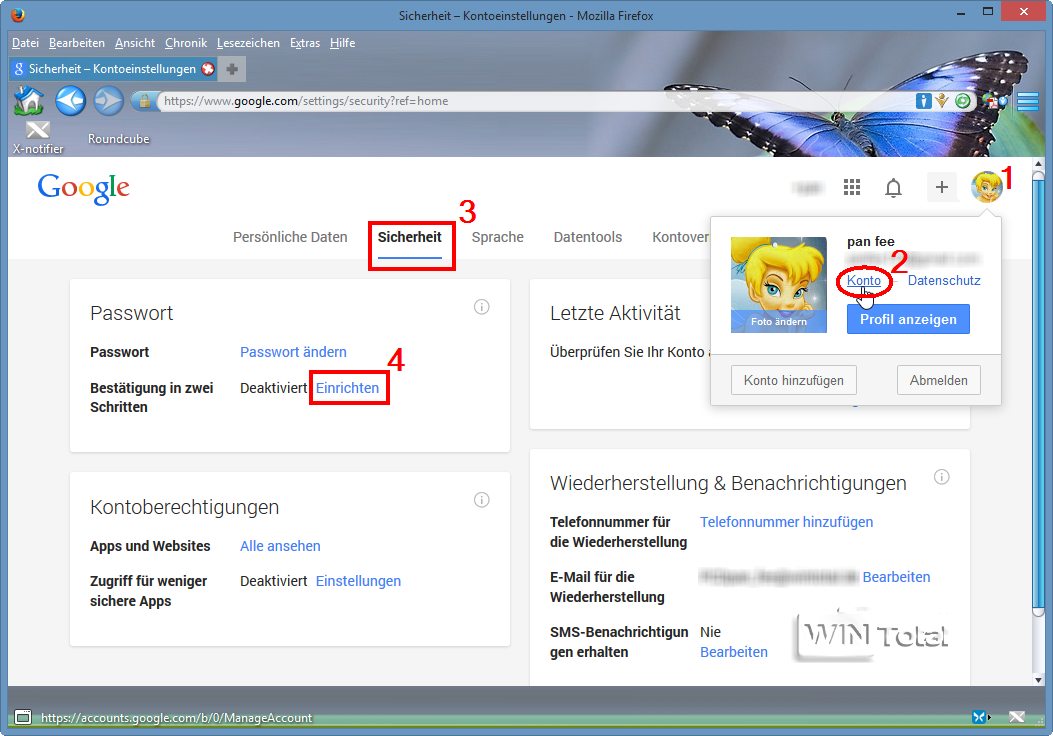Open the Roundcube bookmark
This screenshot has height=736, width=1053.
(119, 138)
